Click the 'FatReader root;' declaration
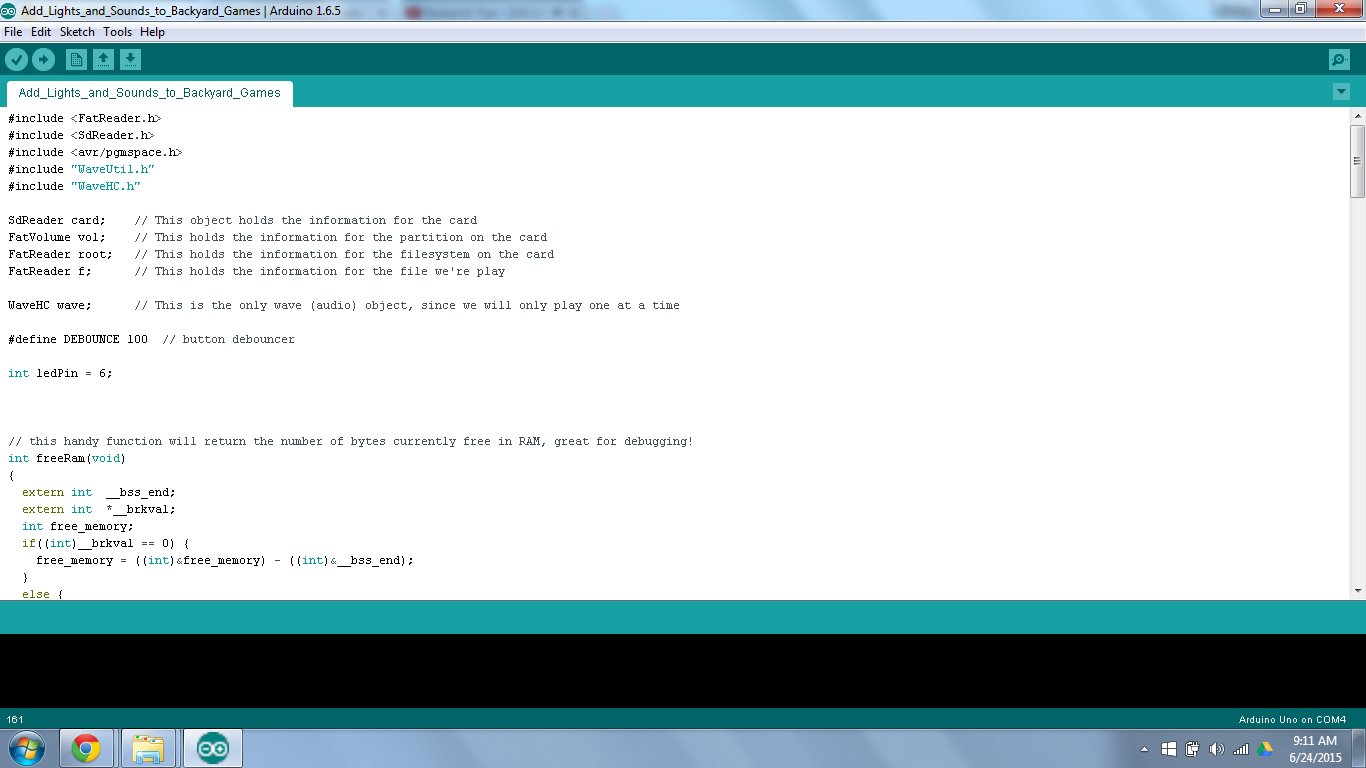This screenshot has width=1366, height=768. tap(60, 254)
